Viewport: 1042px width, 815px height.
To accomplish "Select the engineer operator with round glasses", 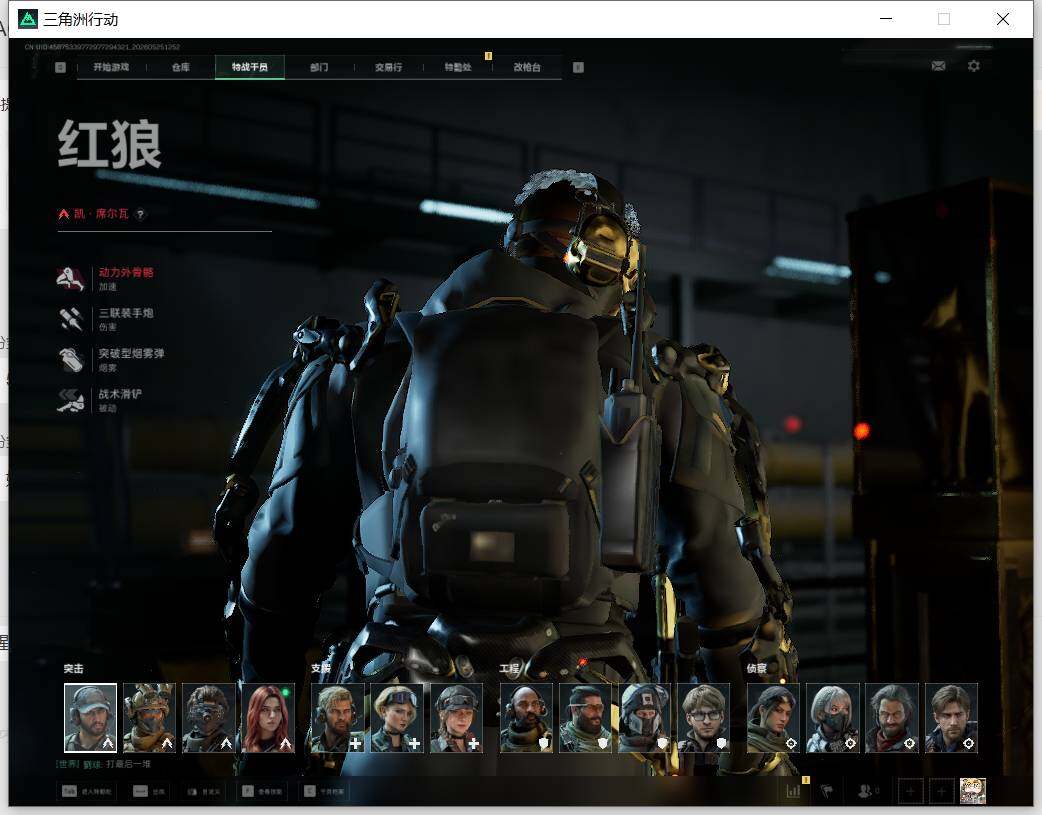I will click(704, 718).
